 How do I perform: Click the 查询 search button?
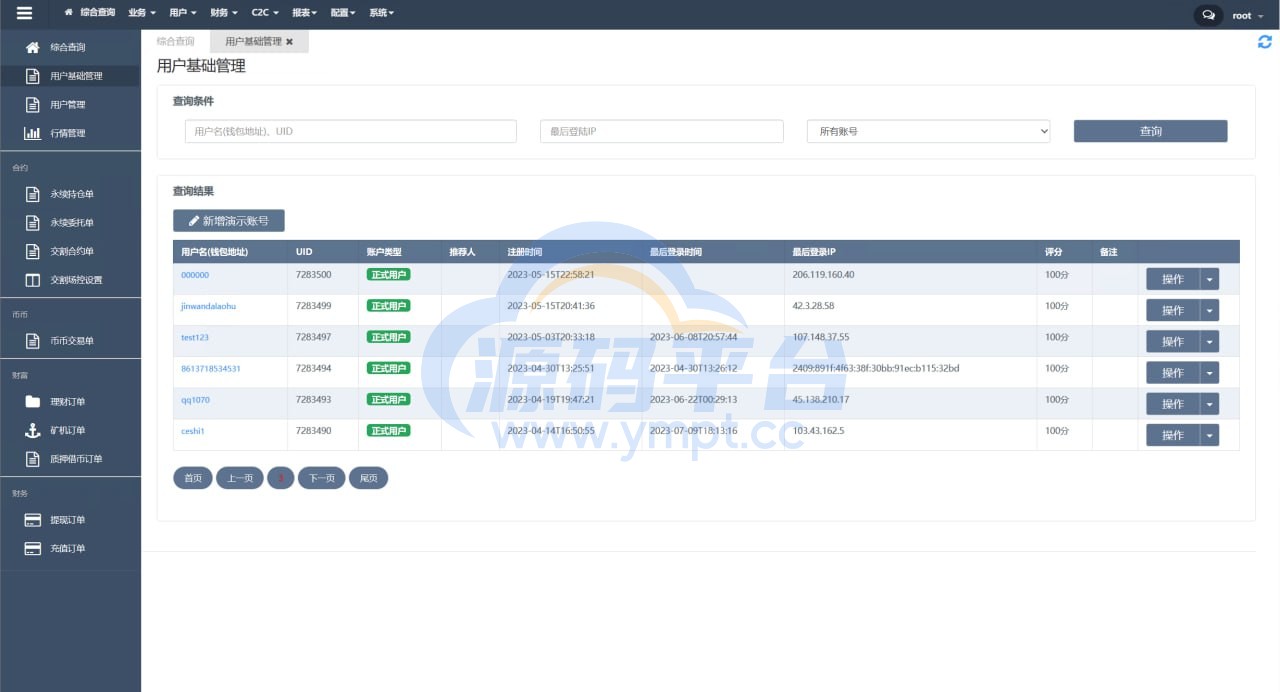[x=1150, y=131]
